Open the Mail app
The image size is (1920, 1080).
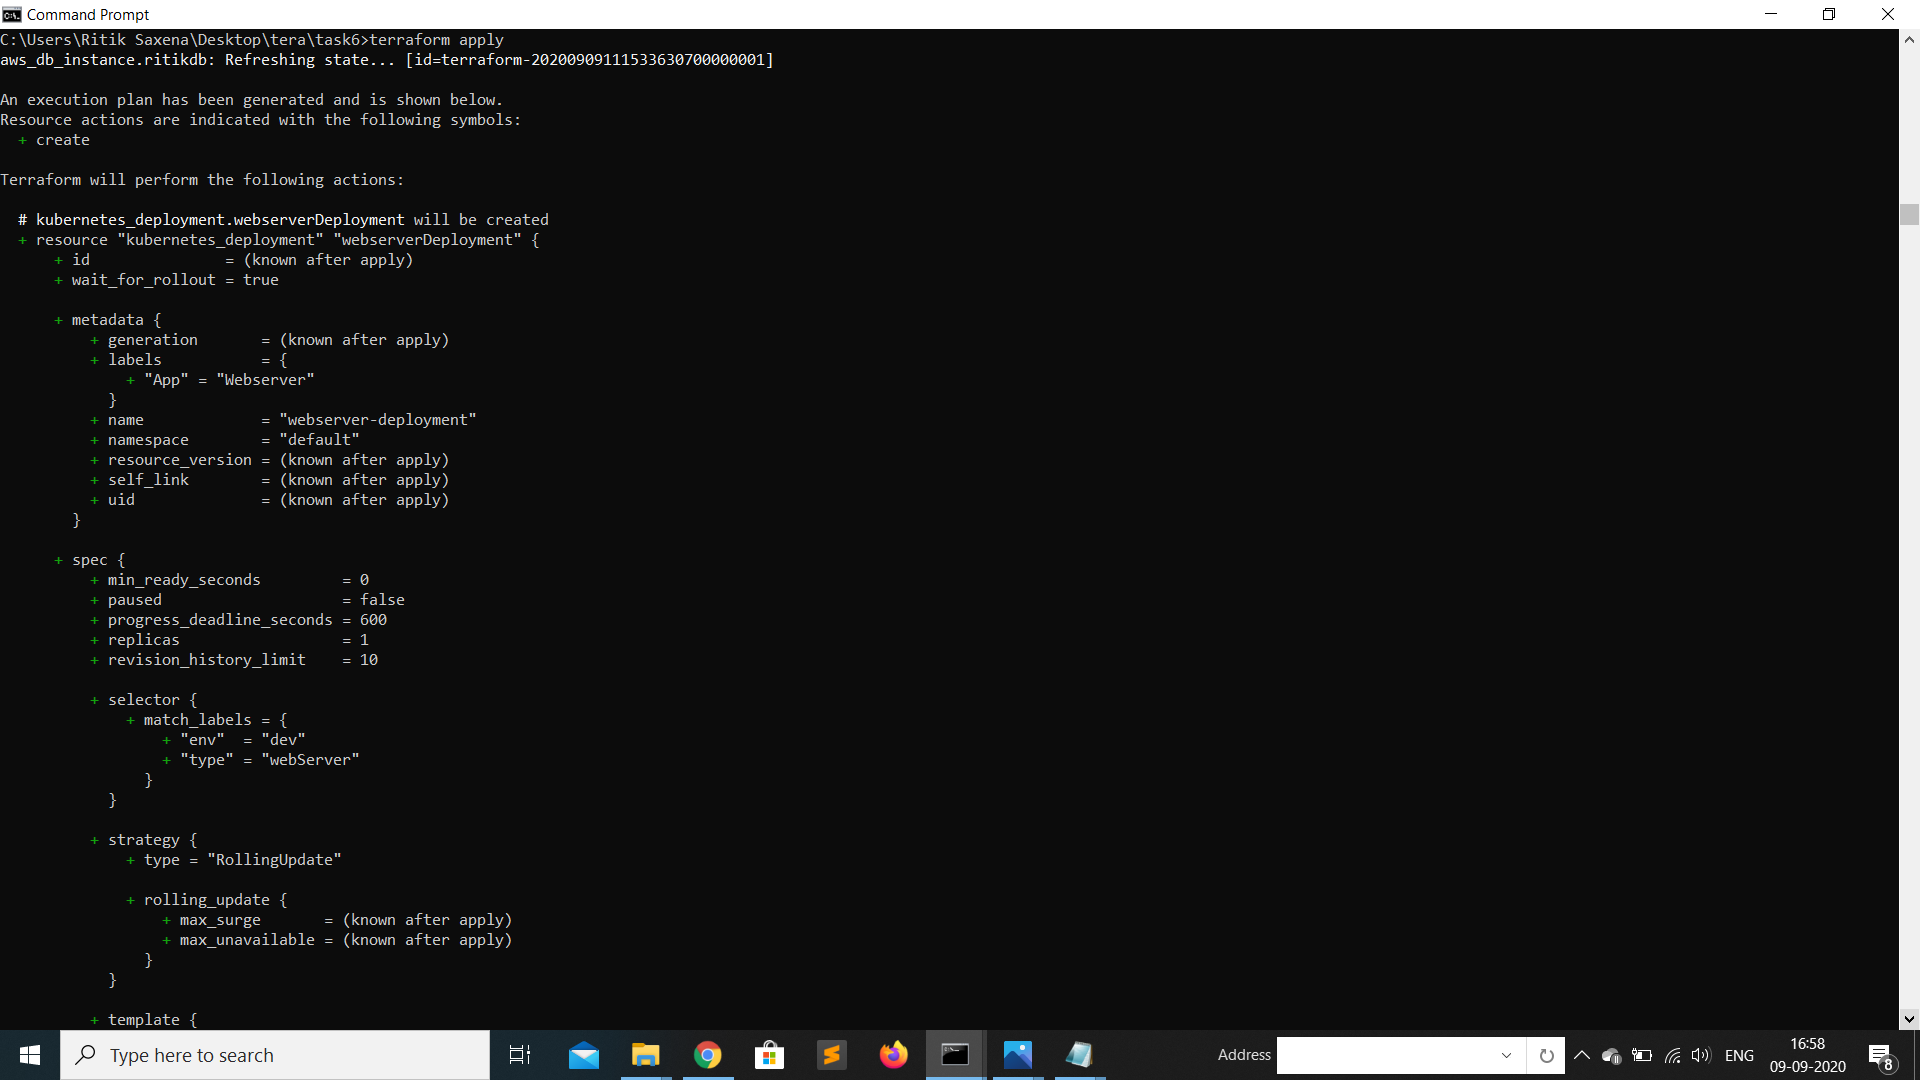pyautogui.click(x=583, y=1055)
